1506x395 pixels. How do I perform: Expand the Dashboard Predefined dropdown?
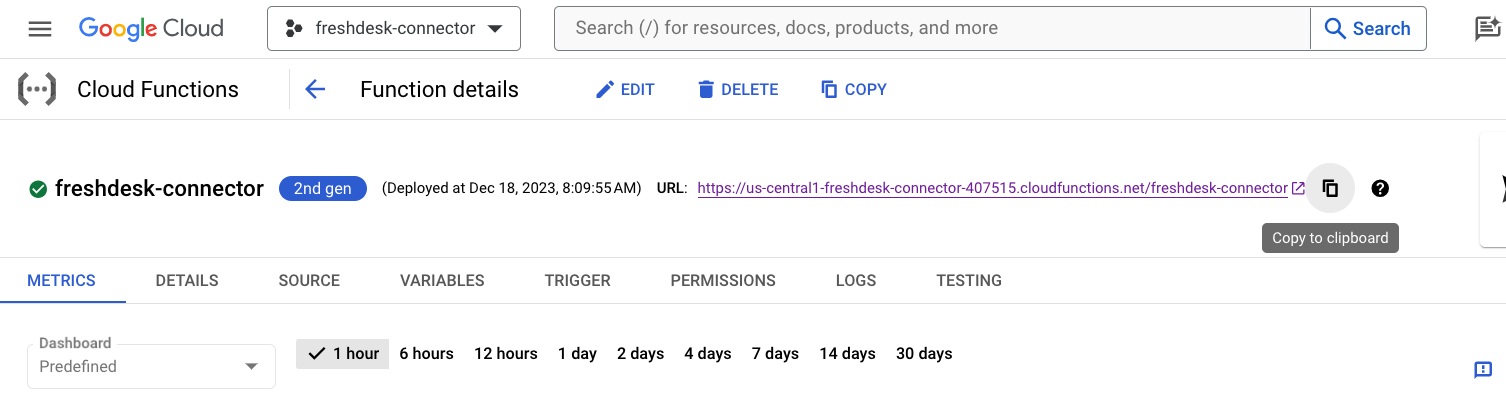[151, 366]
